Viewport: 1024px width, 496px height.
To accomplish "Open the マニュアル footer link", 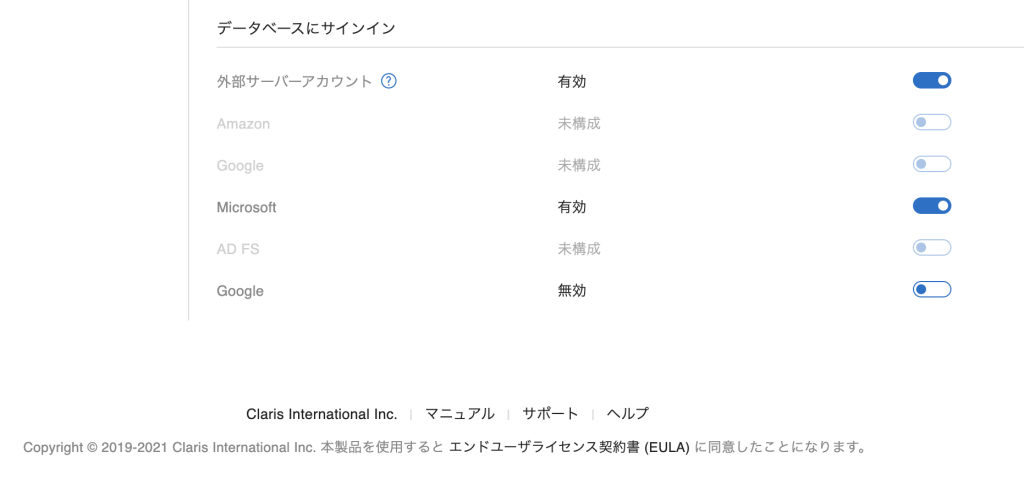I will 460,414.
